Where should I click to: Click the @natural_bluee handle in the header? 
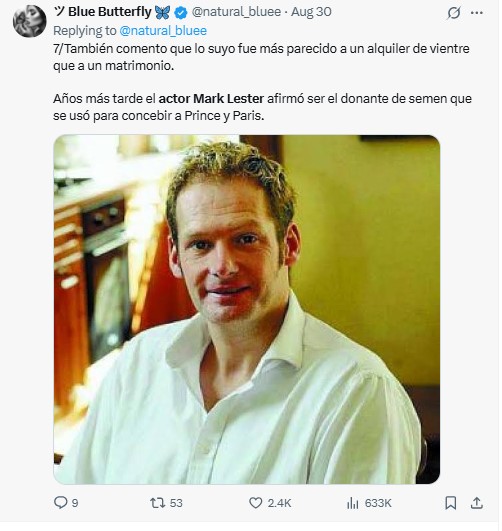point(238,12)
